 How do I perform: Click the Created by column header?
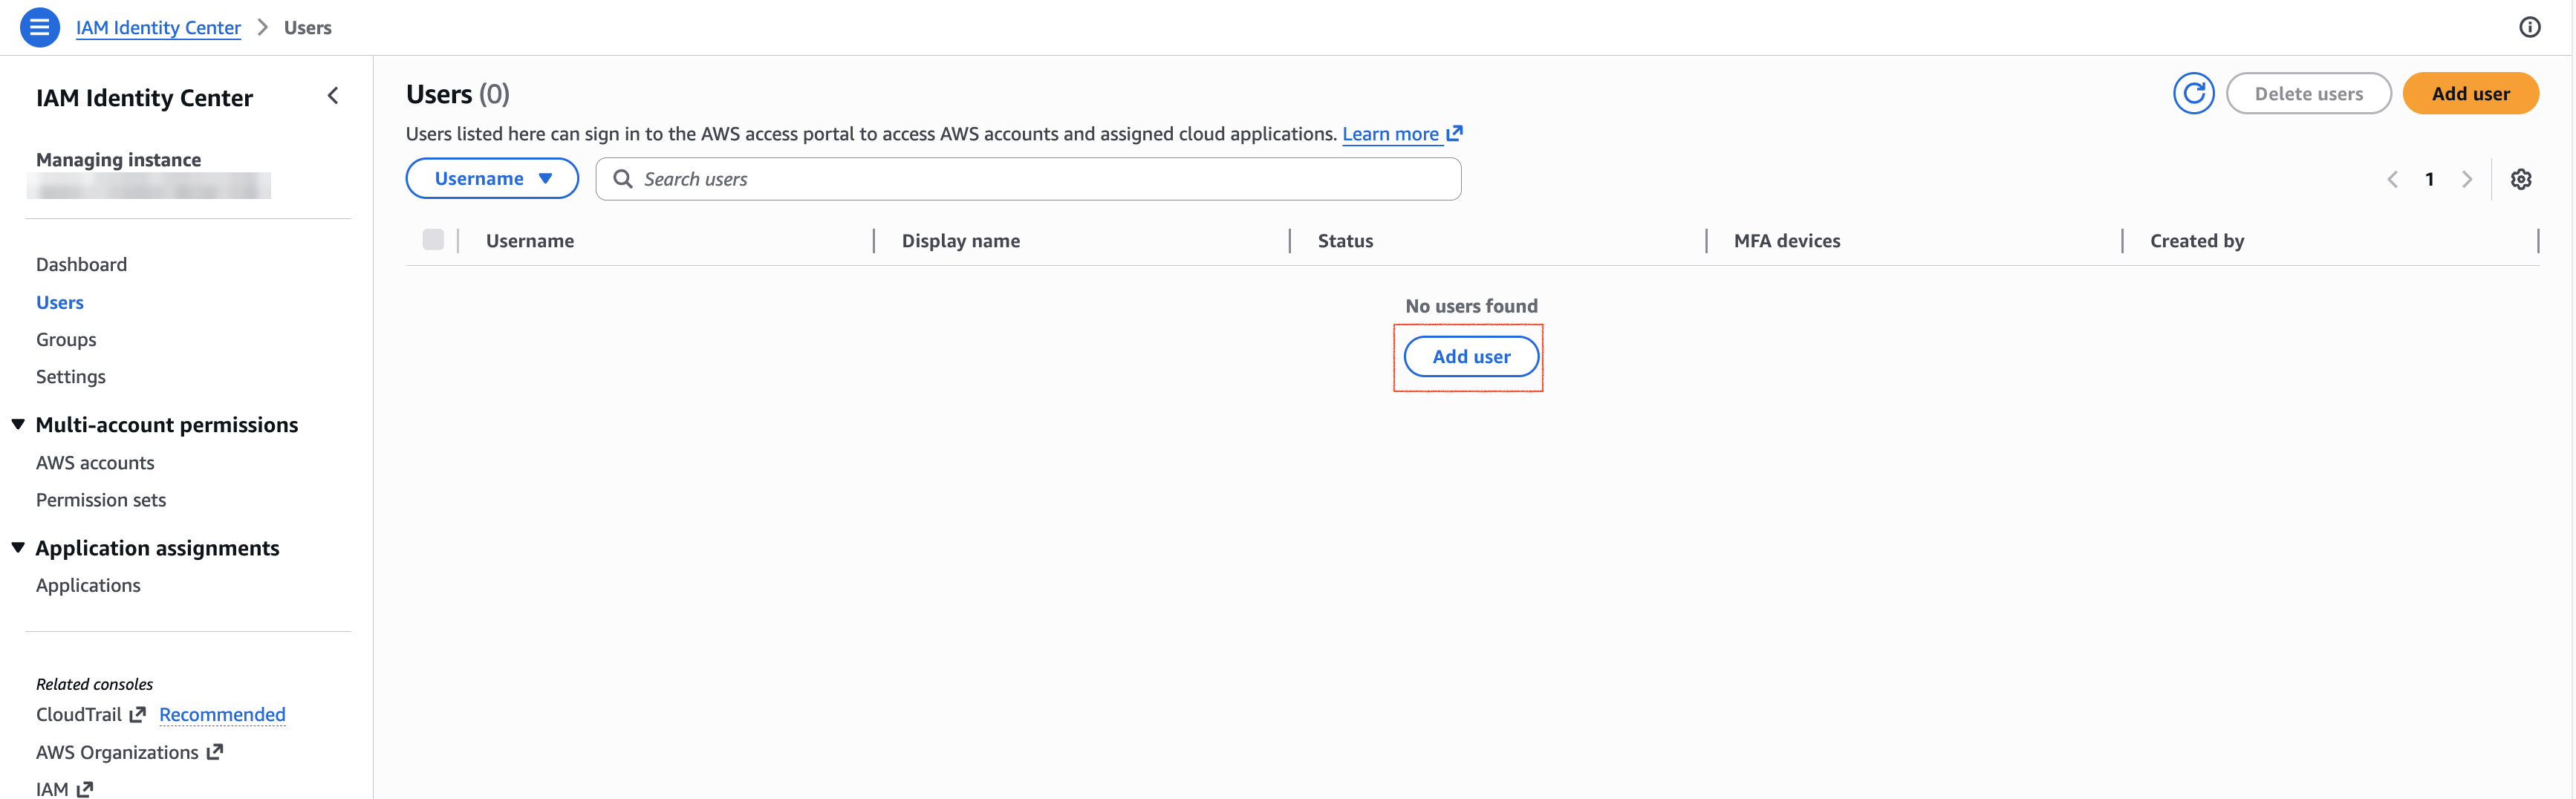[x=2197, y=240]
